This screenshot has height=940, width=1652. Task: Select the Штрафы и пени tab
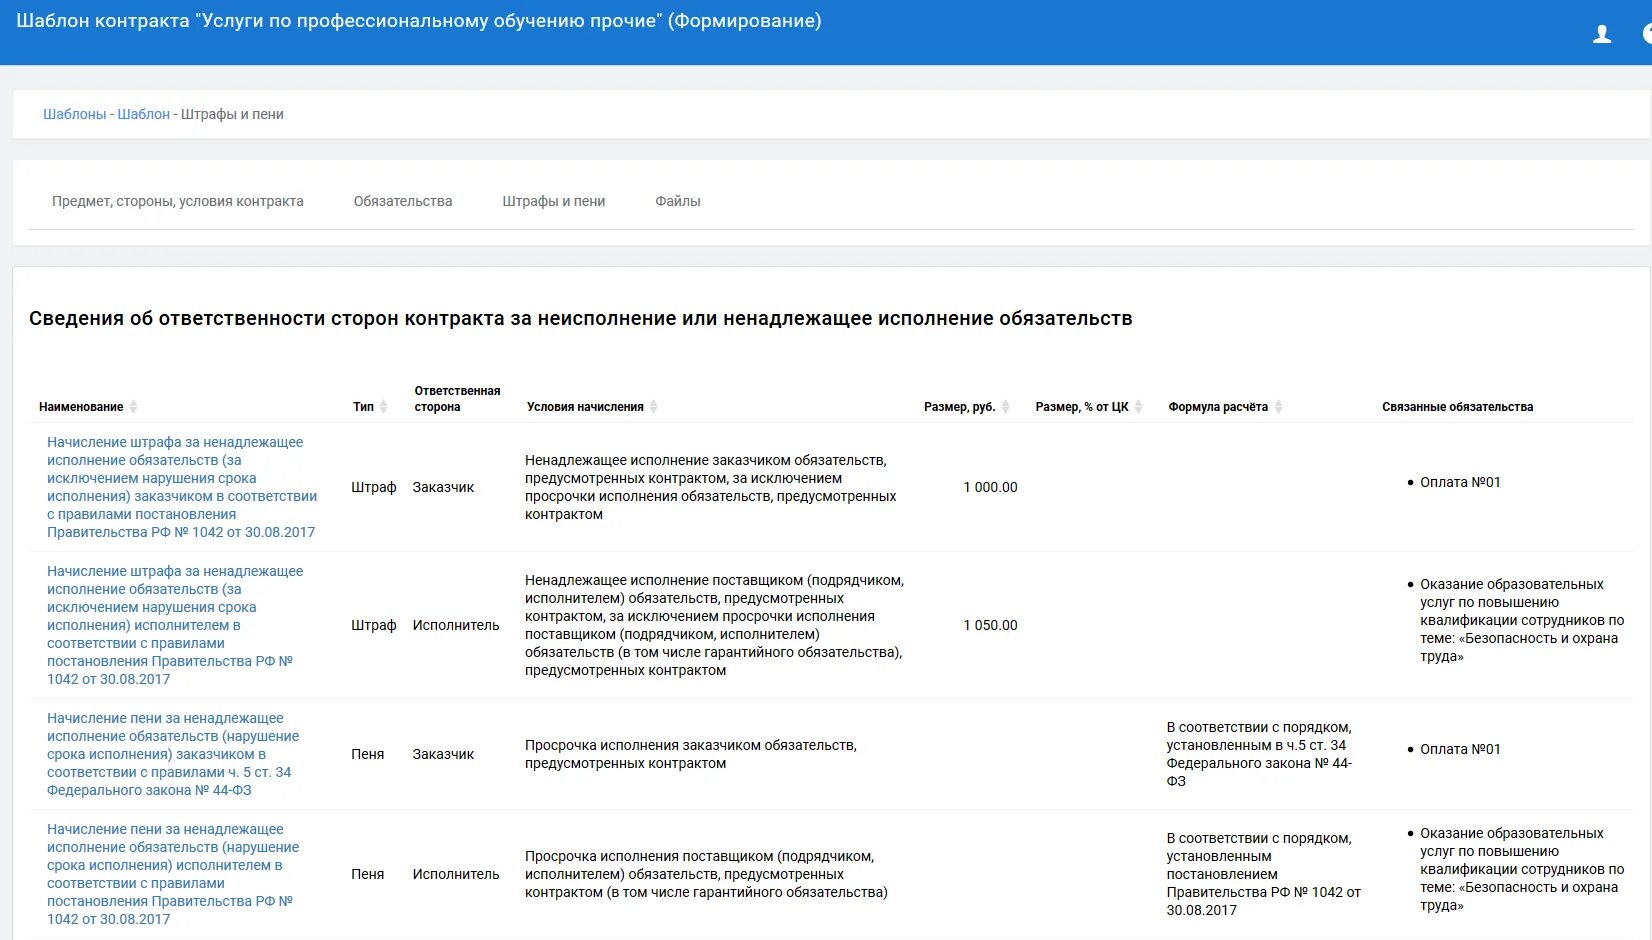pos(554,201)
